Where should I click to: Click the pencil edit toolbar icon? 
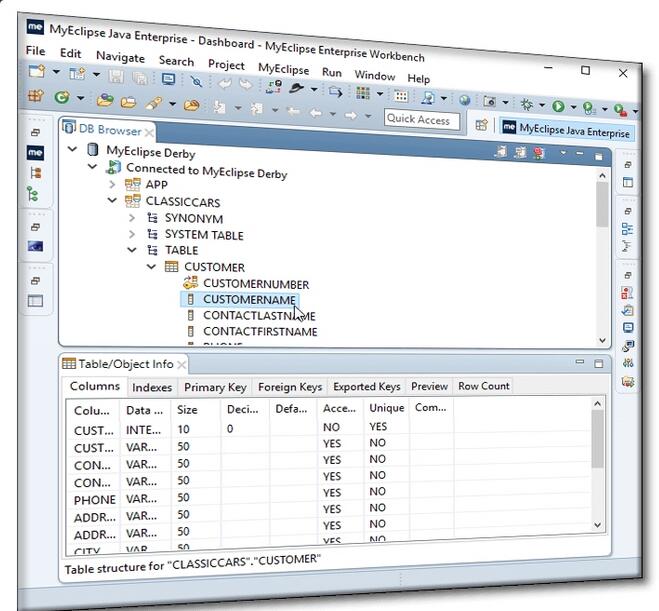tap(153, 103)
